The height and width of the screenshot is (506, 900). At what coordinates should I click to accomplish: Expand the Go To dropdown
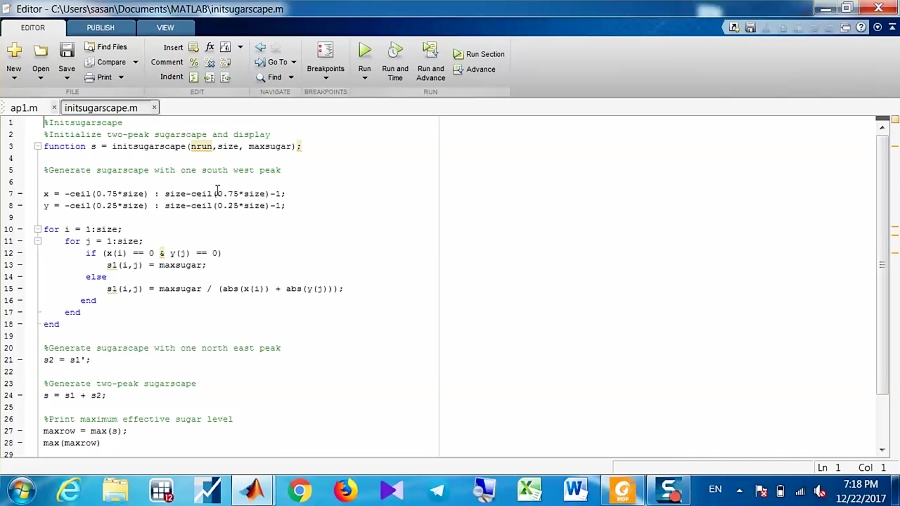pyautogui.click(x=294, y=62)
